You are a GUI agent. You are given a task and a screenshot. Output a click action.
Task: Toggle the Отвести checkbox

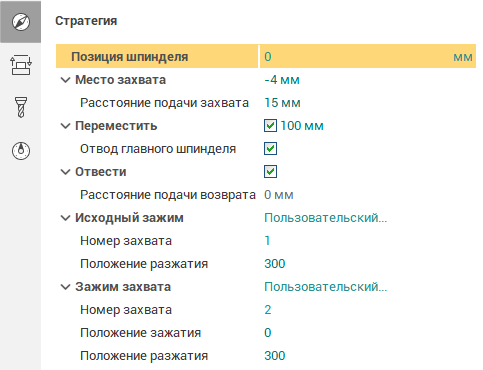270,172
